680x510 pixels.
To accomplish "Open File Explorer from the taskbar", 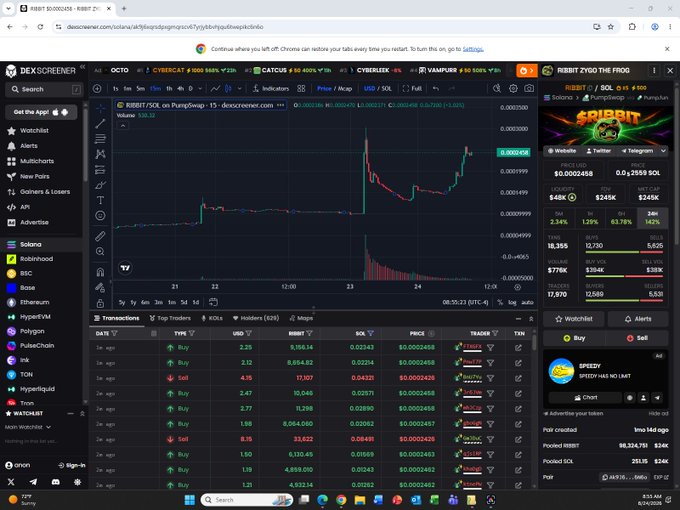I will point(360,500).
